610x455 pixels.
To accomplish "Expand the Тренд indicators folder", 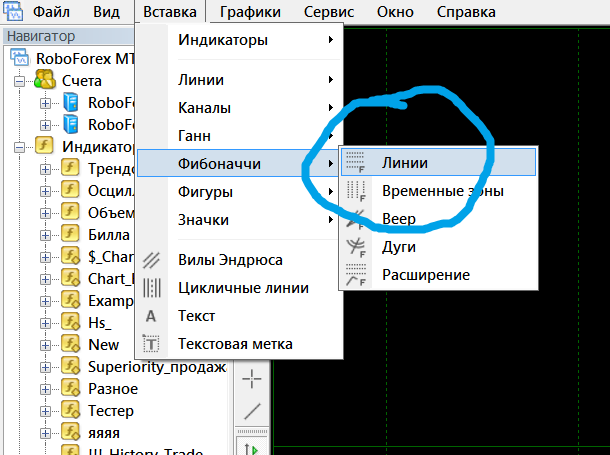I will (46, 169).
